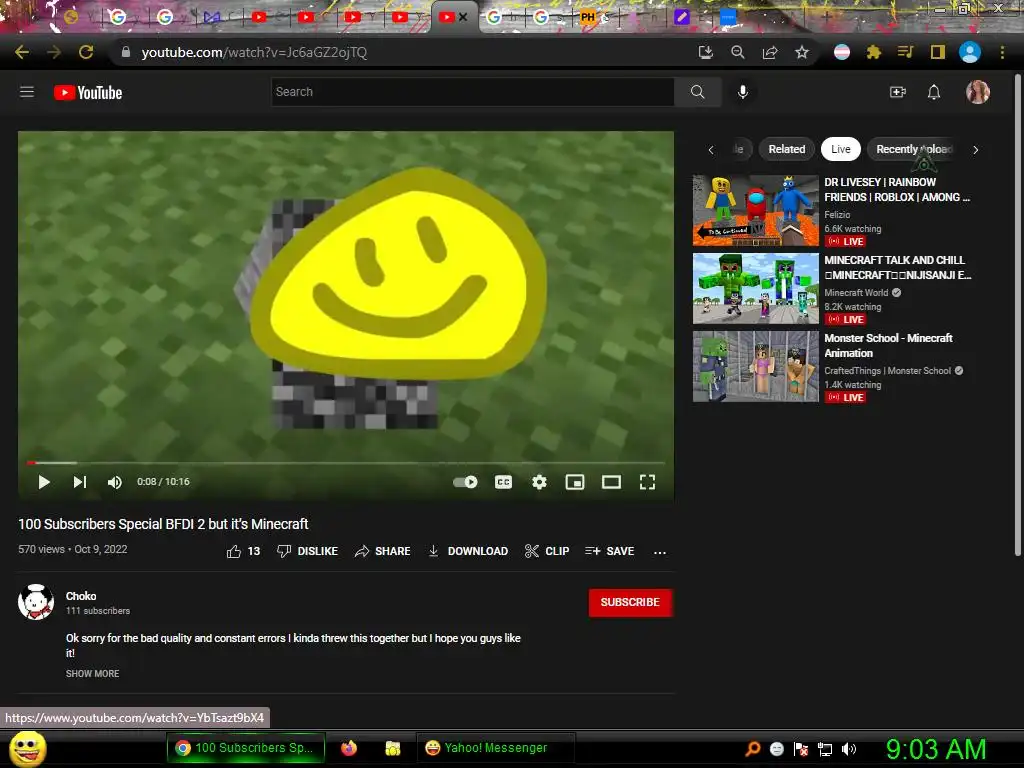Screen dimensions: 1024x768
Task: Toggle the browser side panel
Action: coord(938,52)
